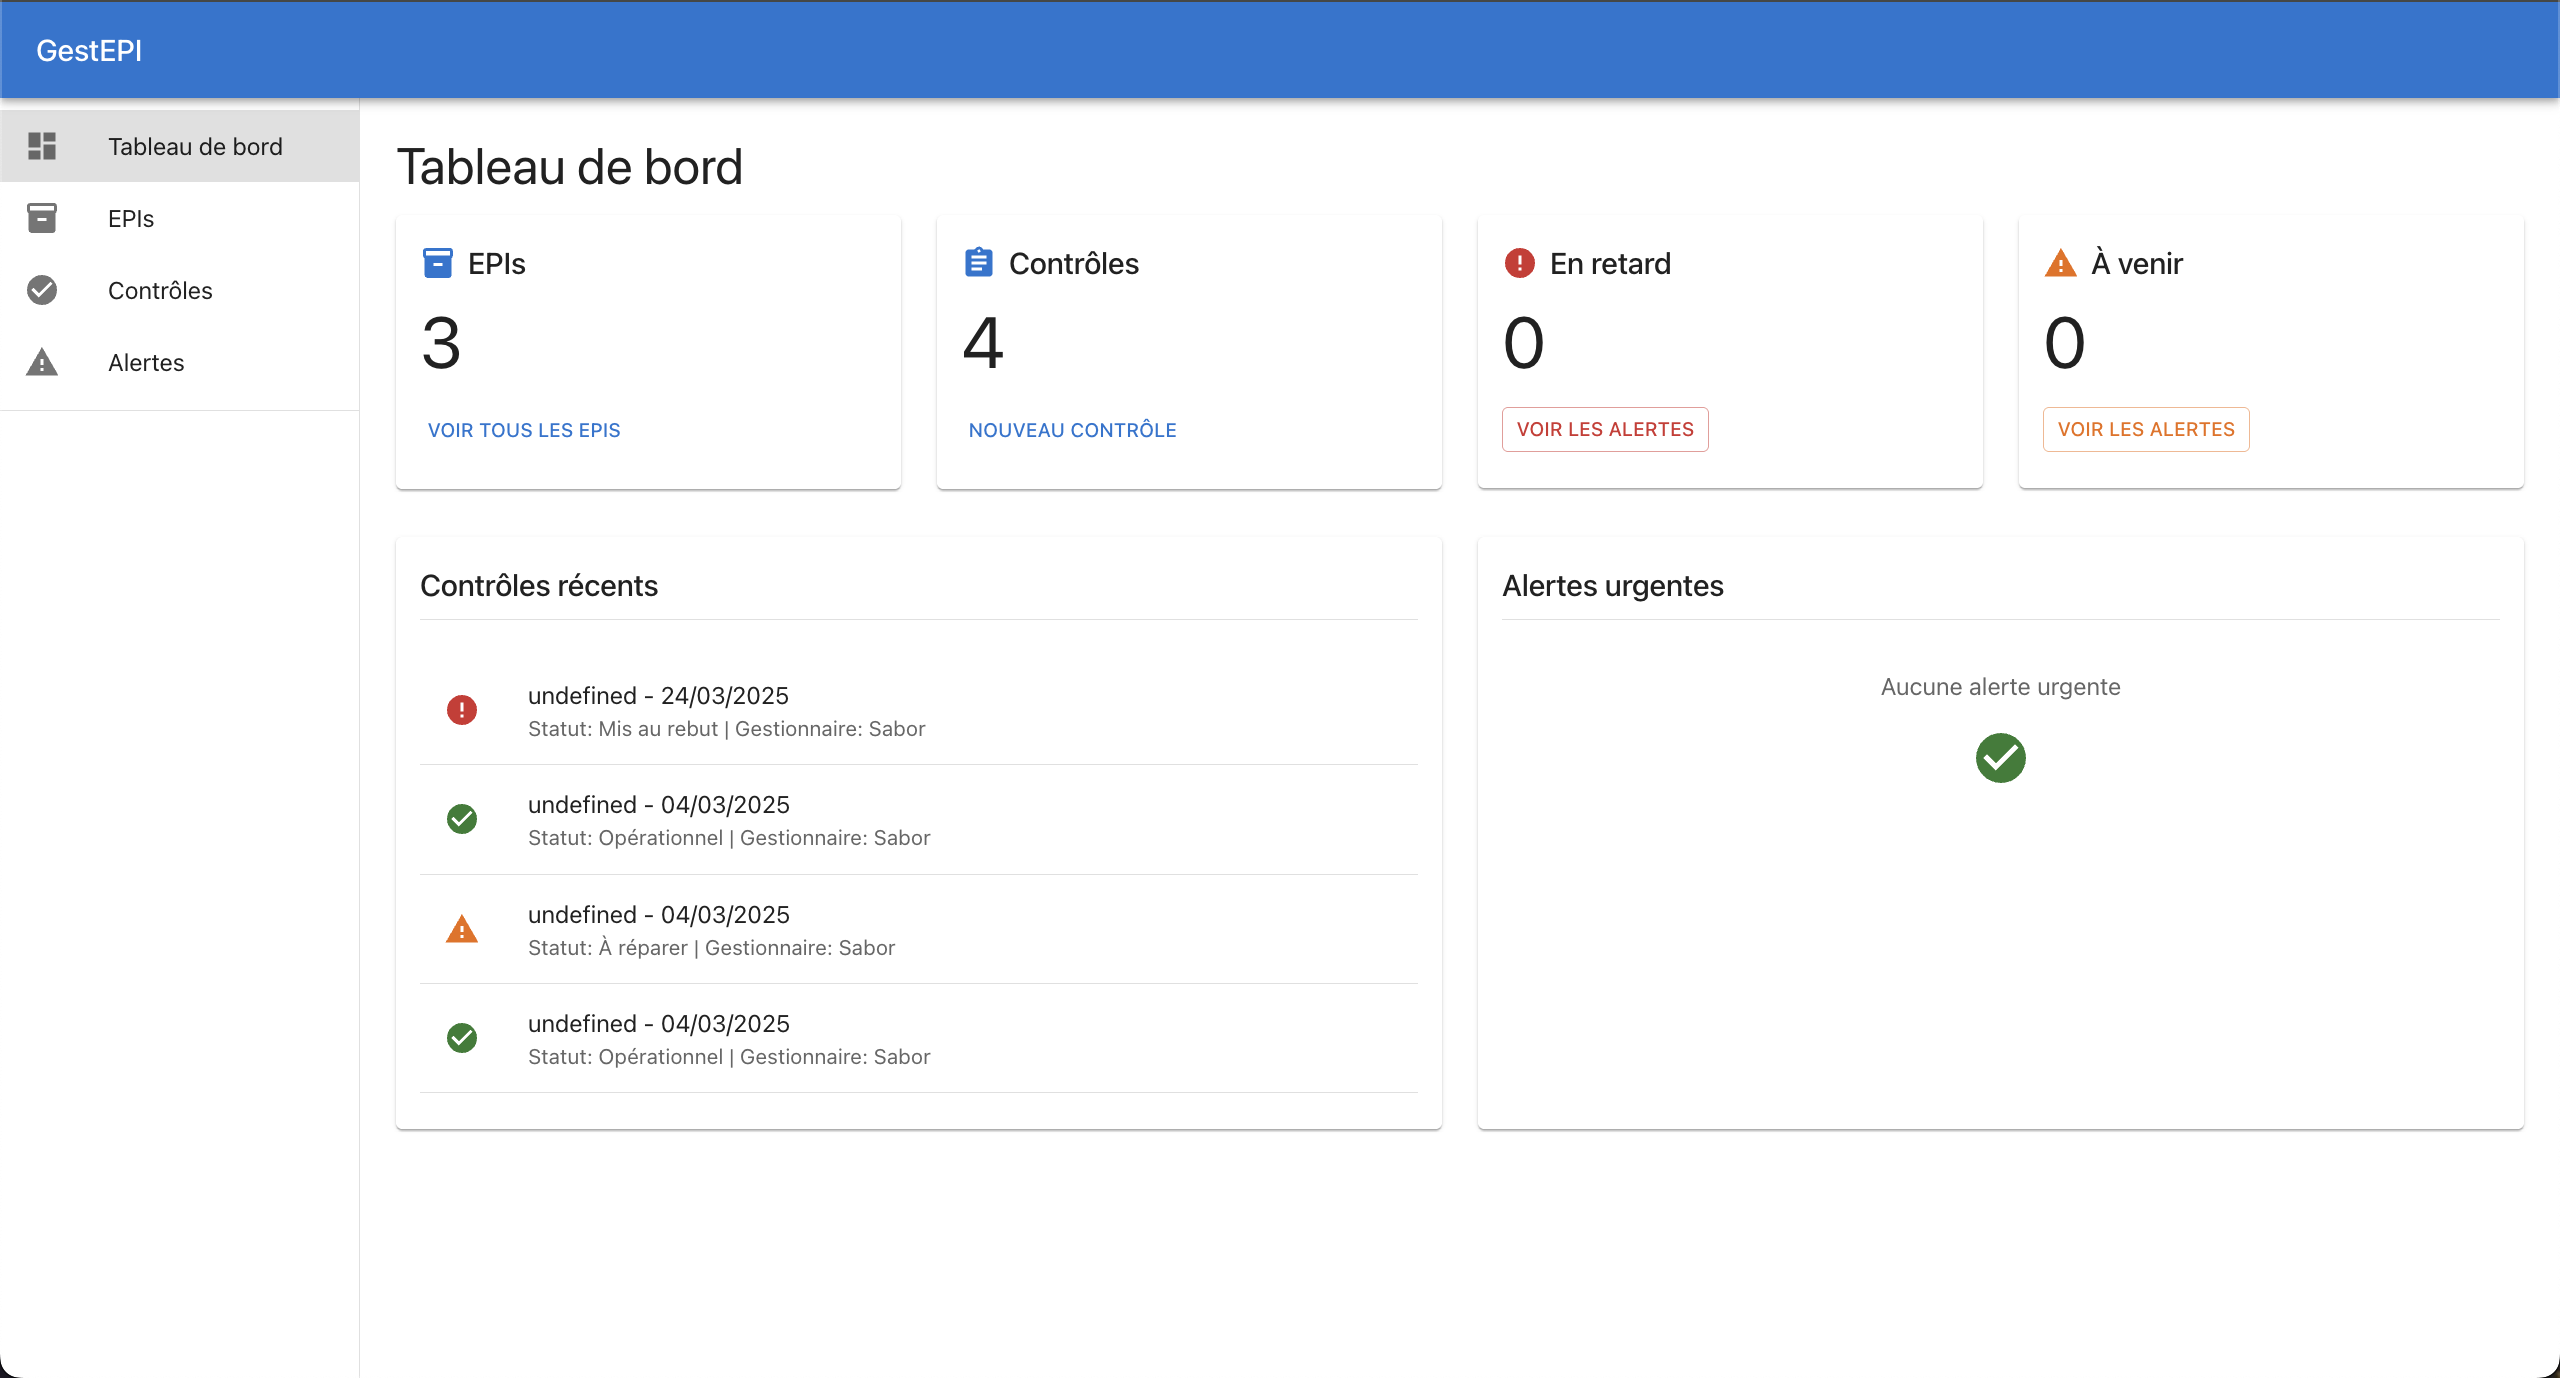
Task: Click the Contrôles clipboard card icon
Action: (978, 263)
